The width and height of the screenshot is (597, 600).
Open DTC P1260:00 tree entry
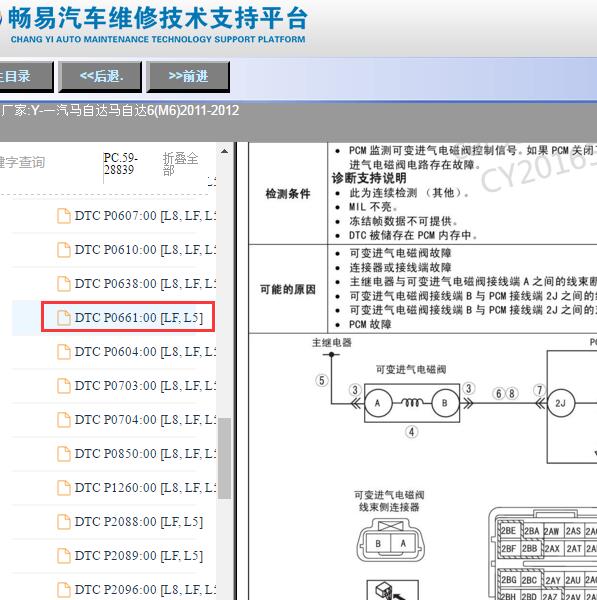(145, 488)
